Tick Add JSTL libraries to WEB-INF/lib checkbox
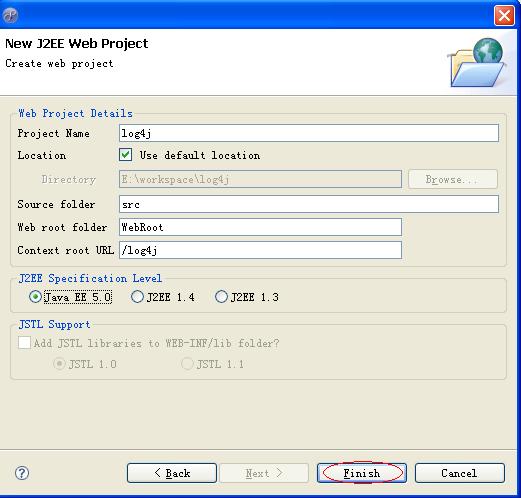The height and width of the screenshot is (498, 521). pyautogui.click(x=24, y=343)
